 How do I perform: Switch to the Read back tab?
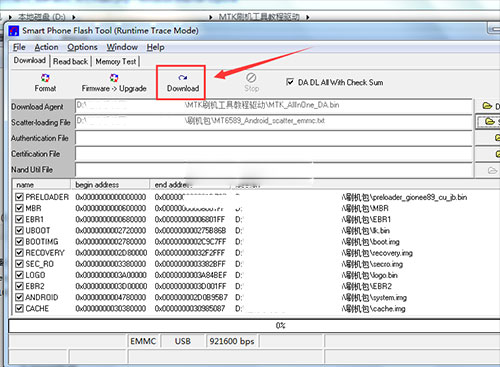pyautogui.click(x=70, y=61)
